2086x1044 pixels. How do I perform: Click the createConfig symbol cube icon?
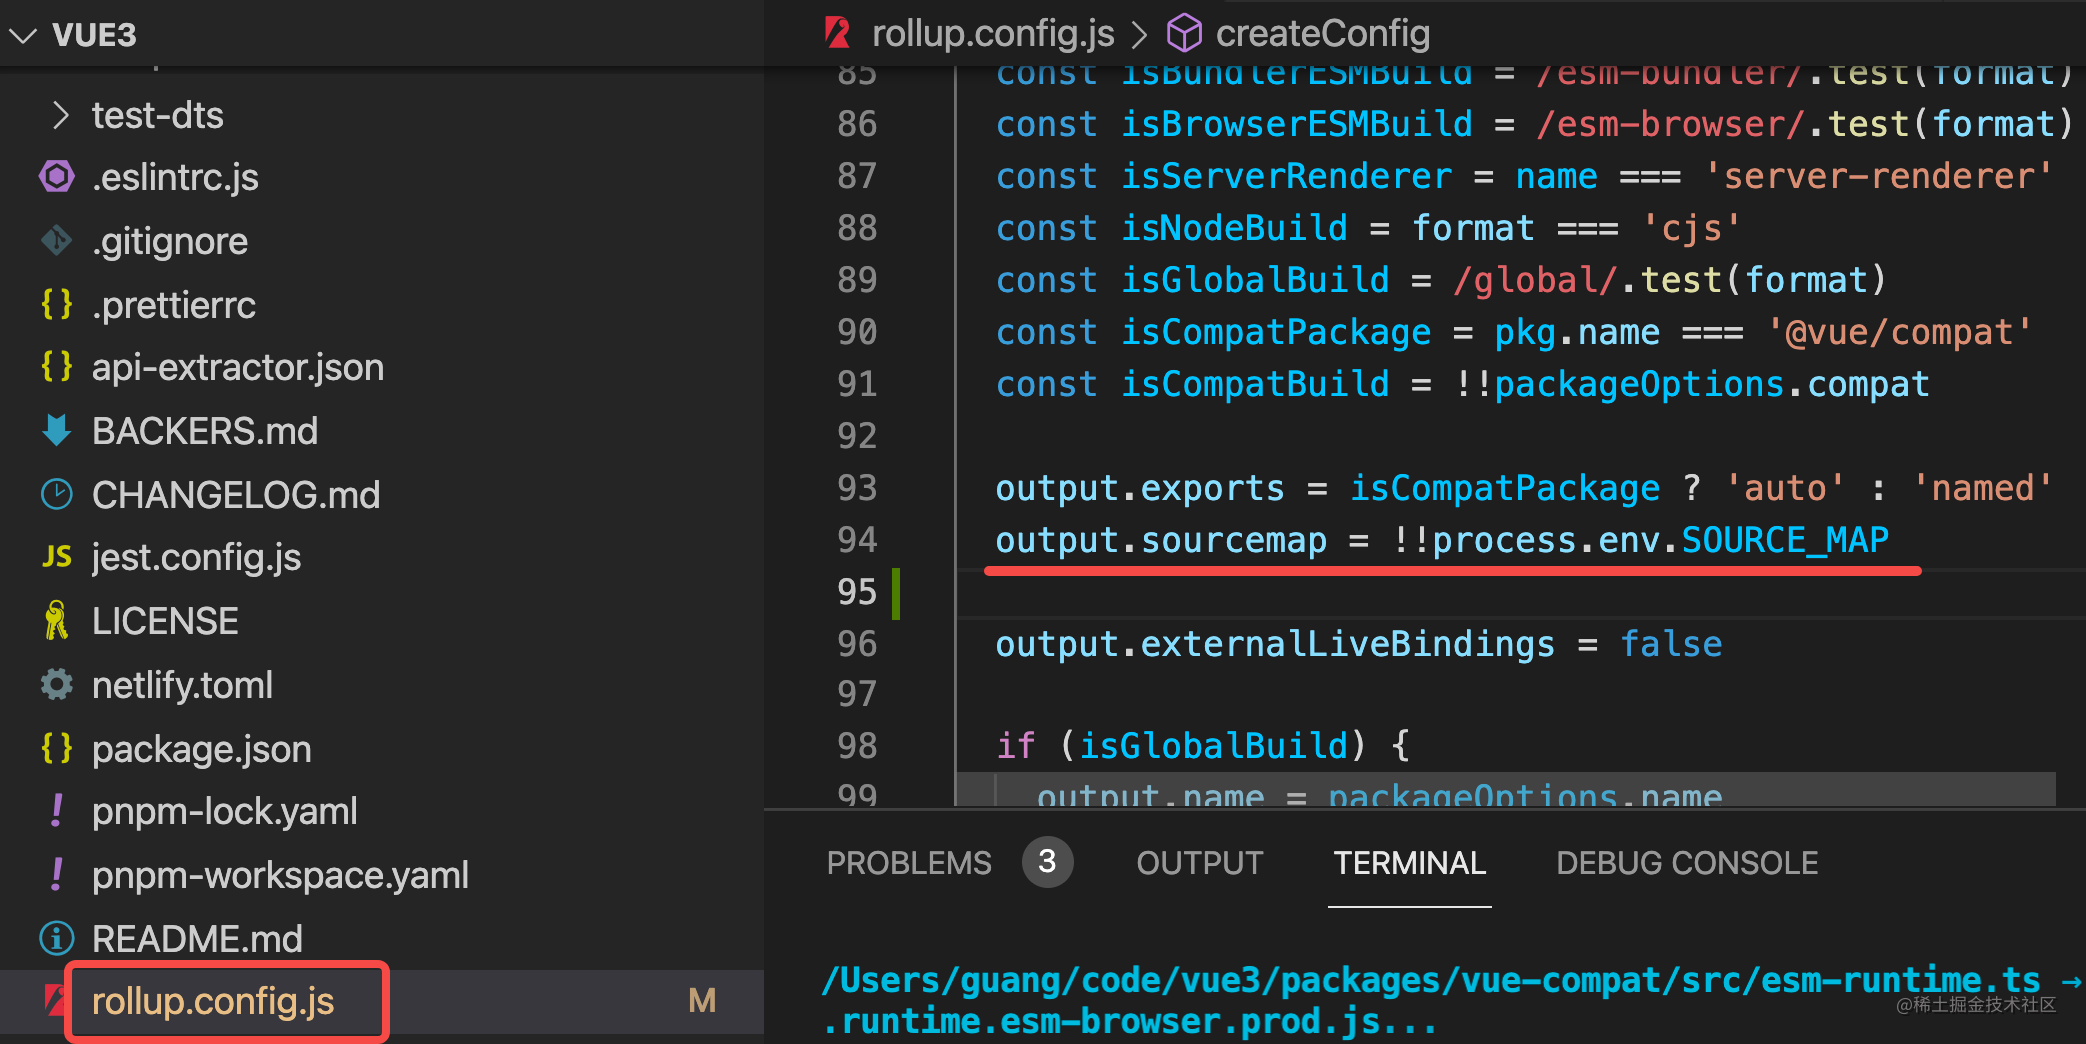(1185, 34)
